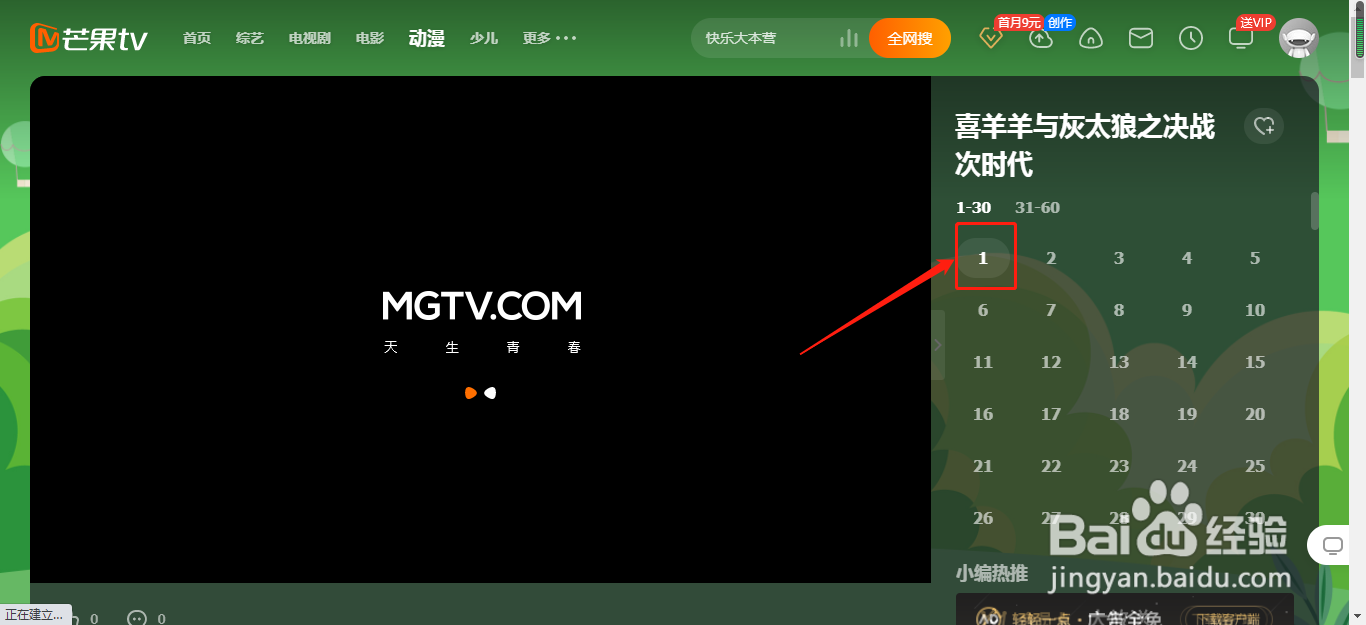Collapse the episode side panel arrow
1366x625 pixels.
(x=937, y=345)
